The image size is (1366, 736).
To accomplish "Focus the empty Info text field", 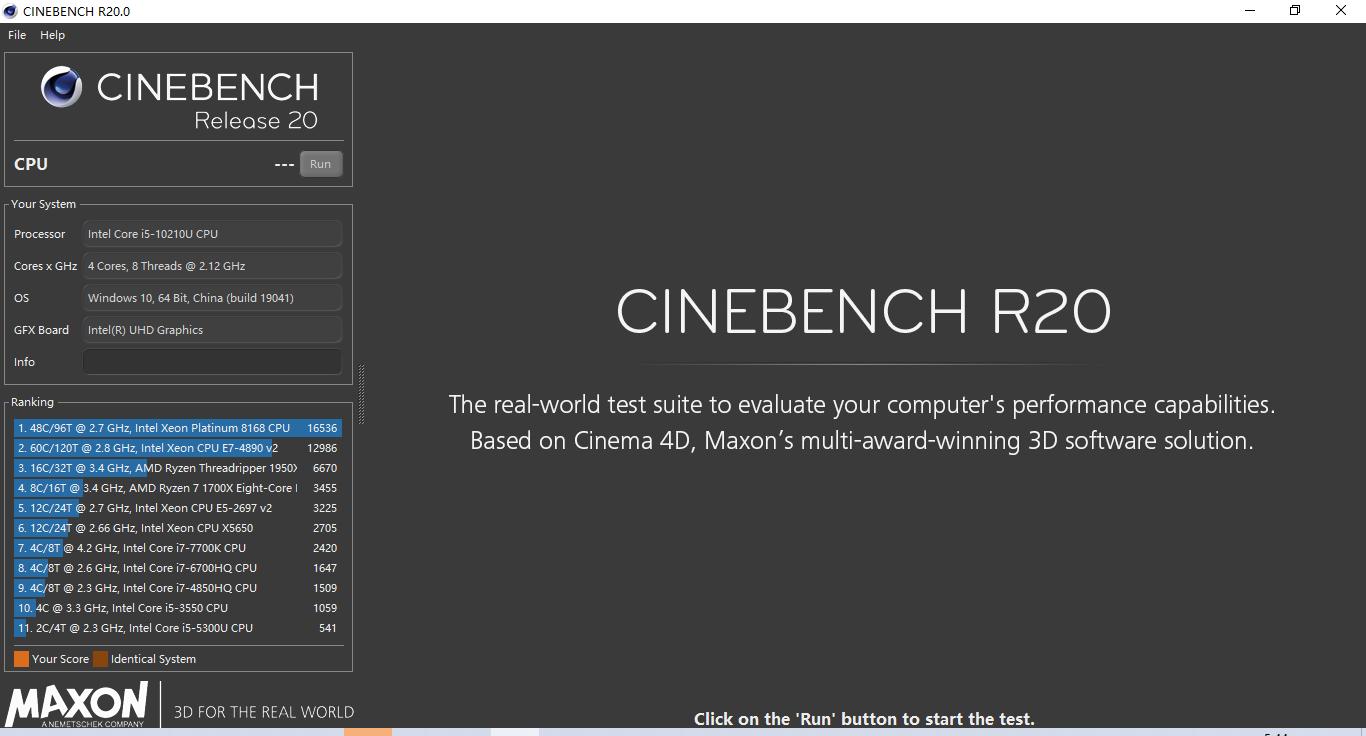I will point(212,362).
